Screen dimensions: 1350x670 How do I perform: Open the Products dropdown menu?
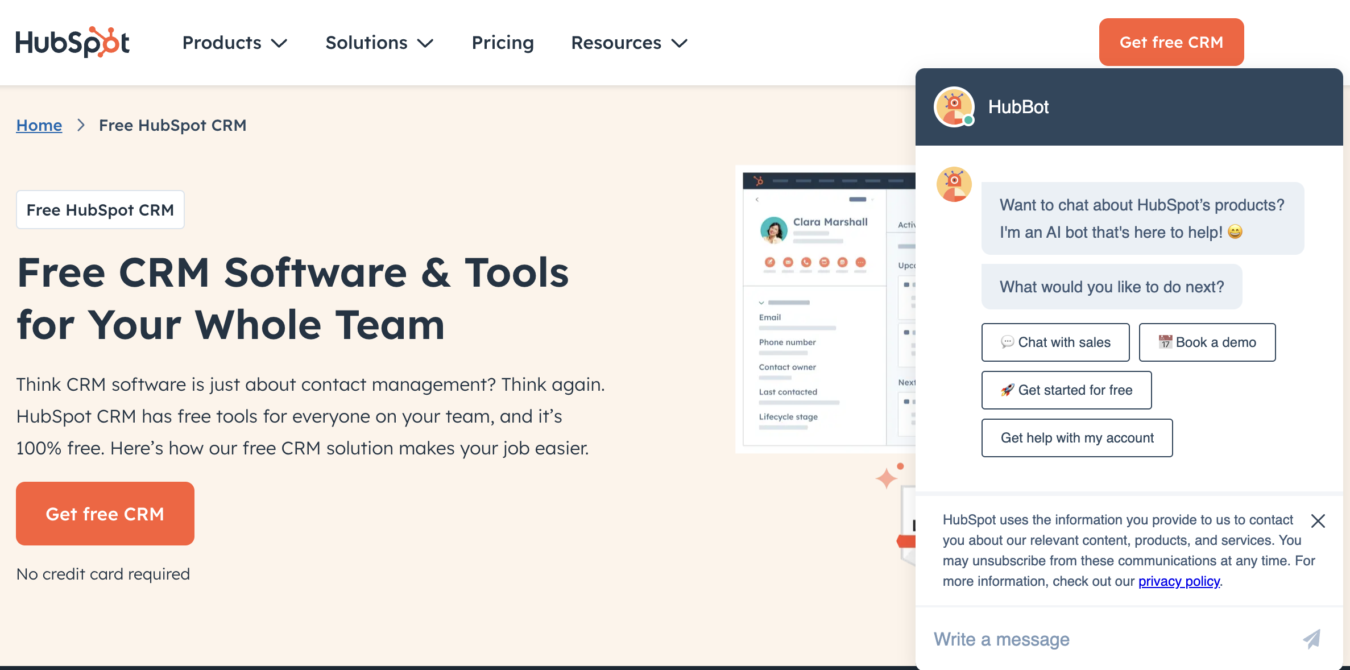[x=235, y=43]
